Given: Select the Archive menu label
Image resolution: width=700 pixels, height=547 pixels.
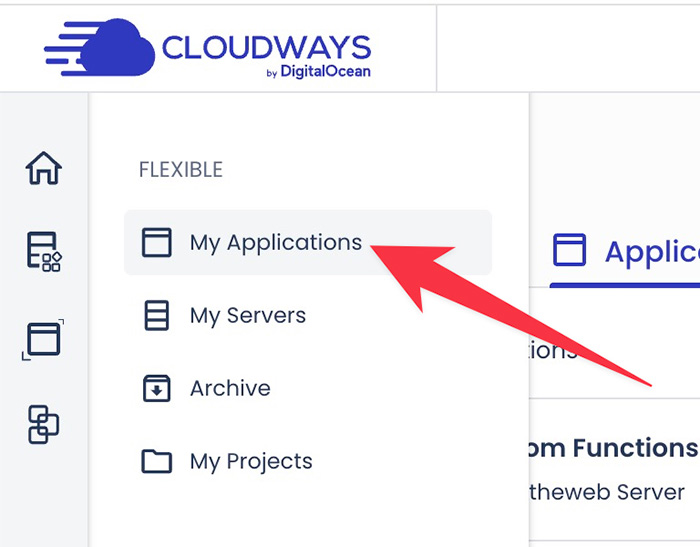Looking at the screenshot, I should [x=230, y=389].
